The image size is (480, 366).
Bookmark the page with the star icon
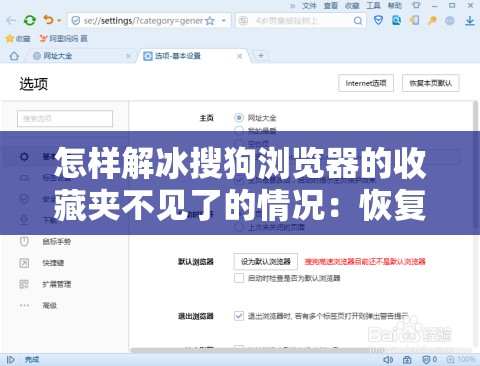[x=210, y=21]
